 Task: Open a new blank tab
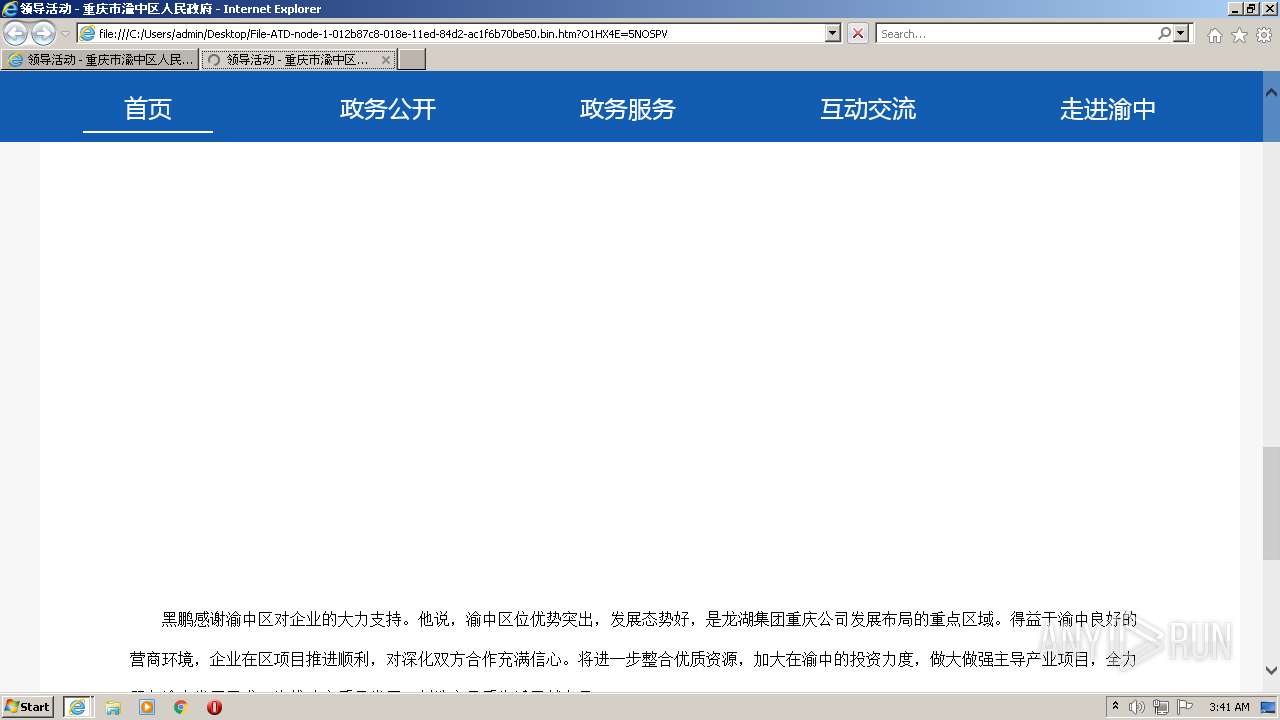[412, 60]
